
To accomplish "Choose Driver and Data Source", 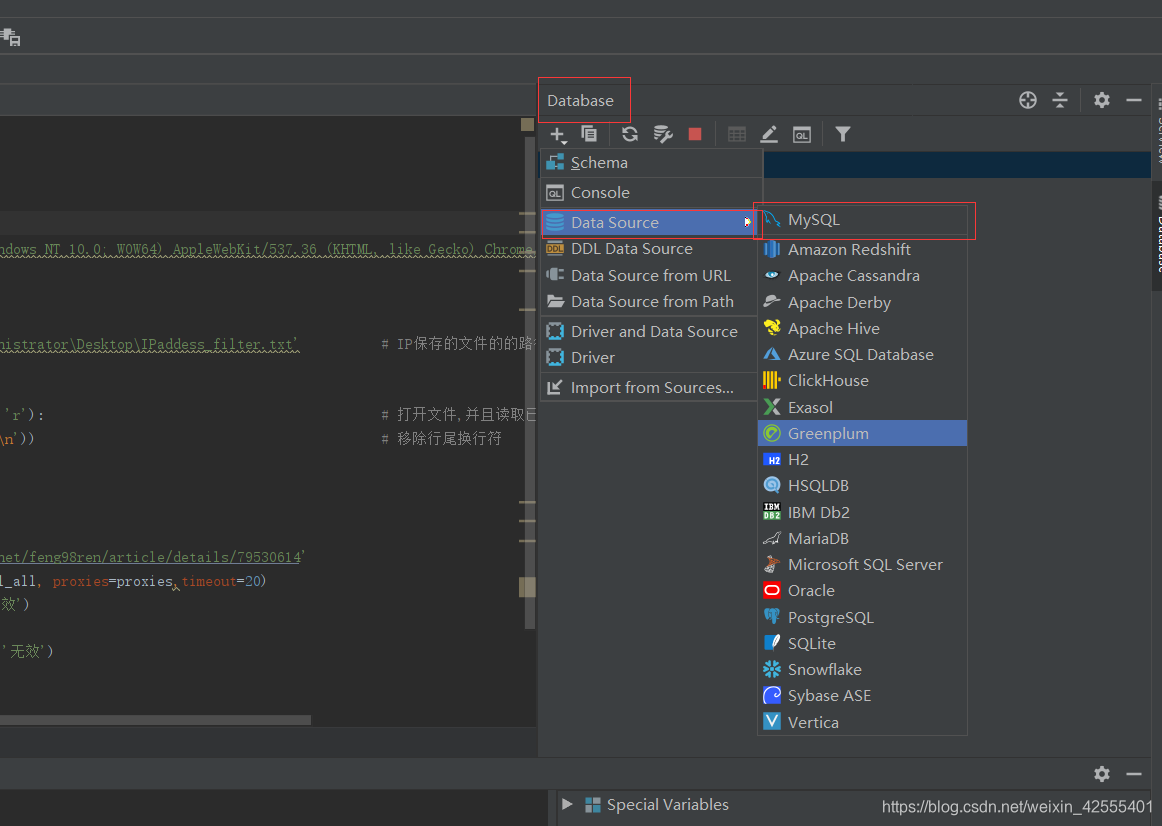I will (x=648, y=332).
